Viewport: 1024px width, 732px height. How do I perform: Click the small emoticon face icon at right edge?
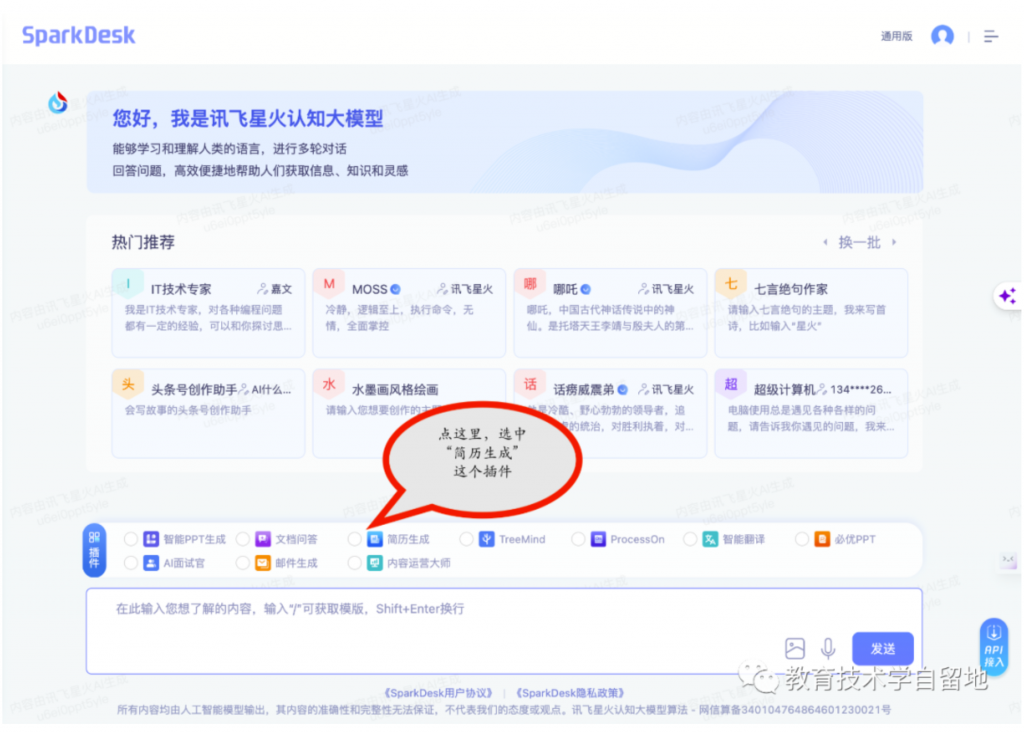point(1008,560)
